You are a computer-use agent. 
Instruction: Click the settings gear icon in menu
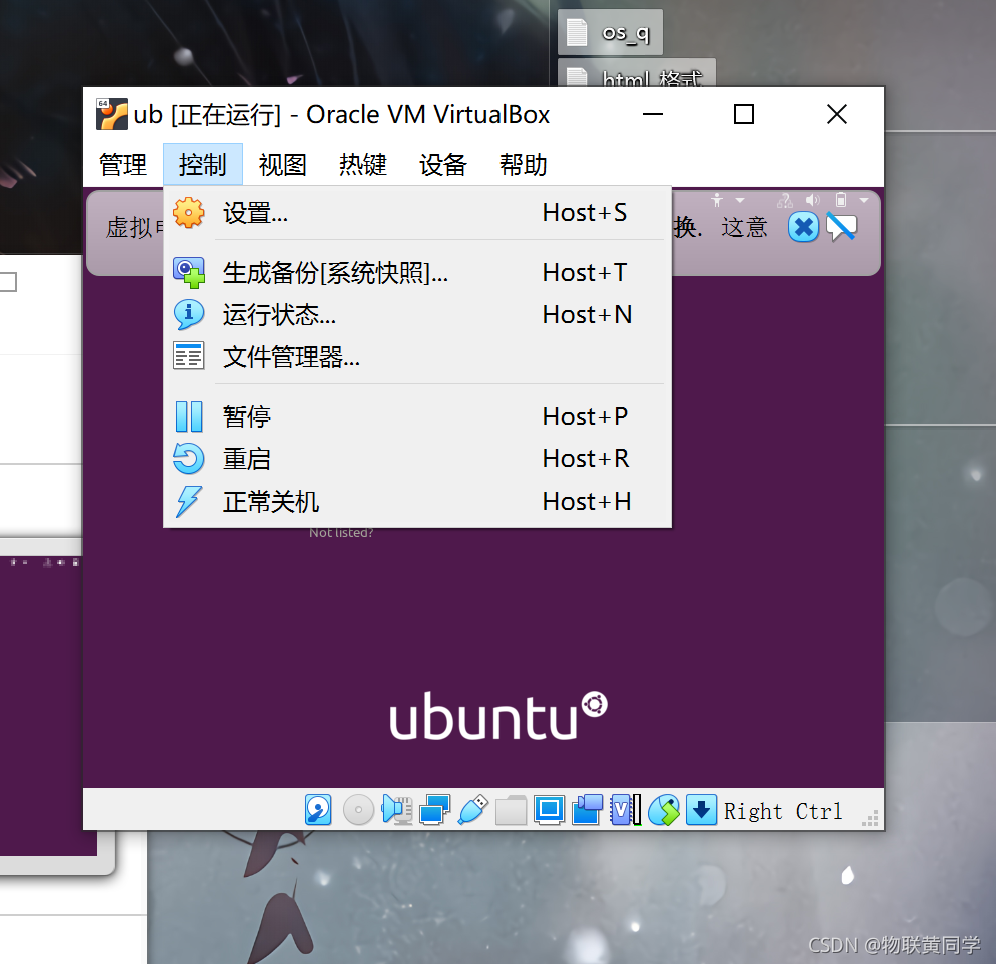click(189, 213)
